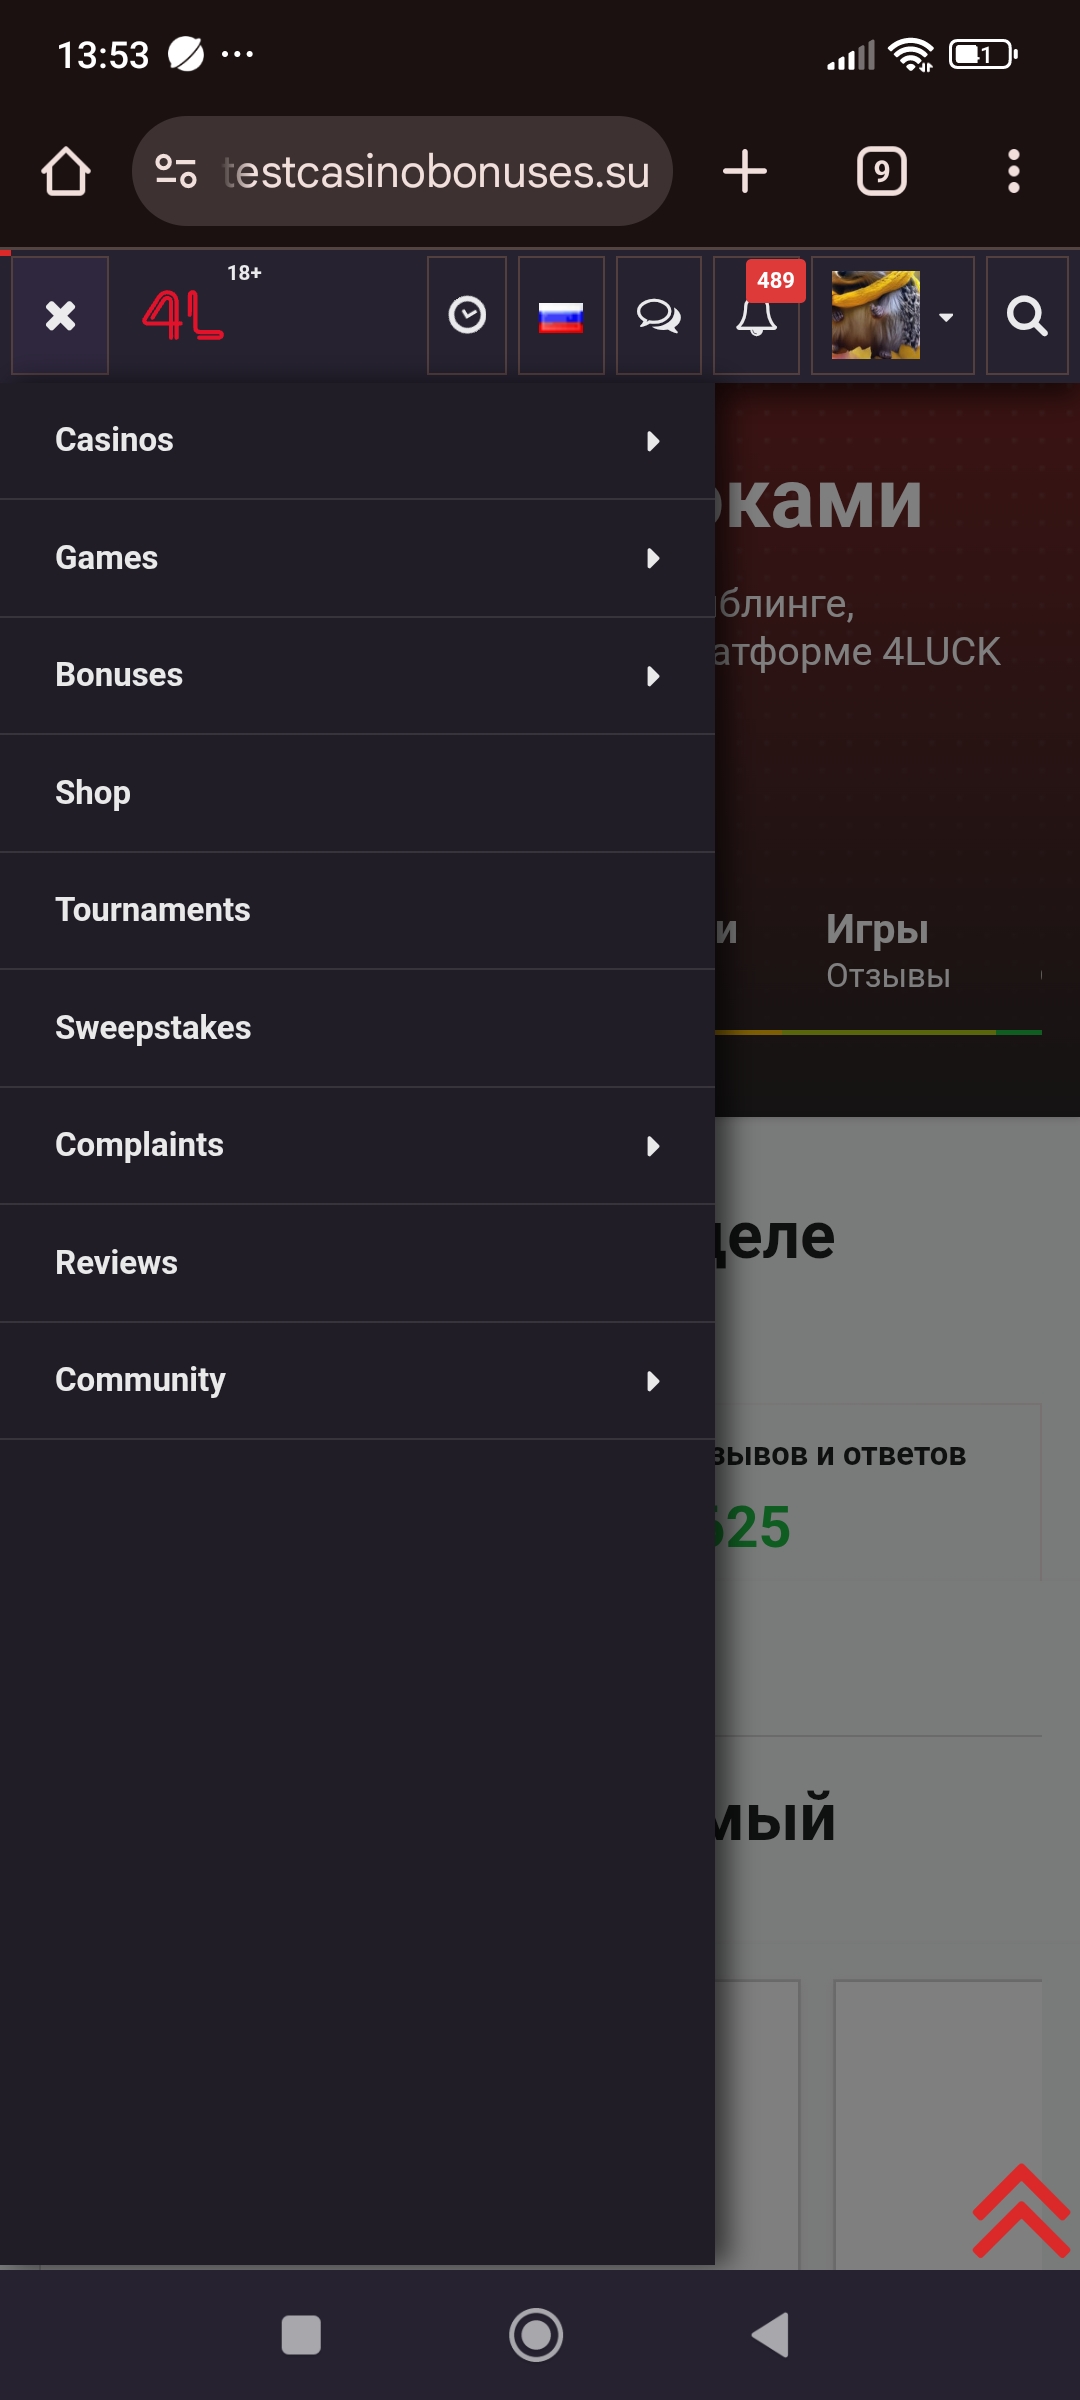Open the browser tab switcher showing 9
Image resolution: width=1080 pixels, height=2400 pixels.
(x=881, y=172)
